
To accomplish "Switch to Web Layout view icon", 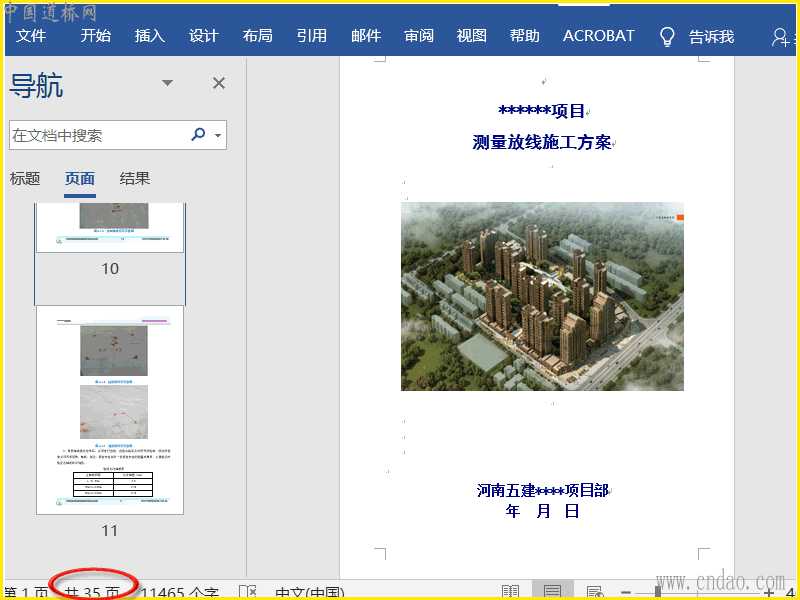I will pyautogui.click(x=594, y=593).
